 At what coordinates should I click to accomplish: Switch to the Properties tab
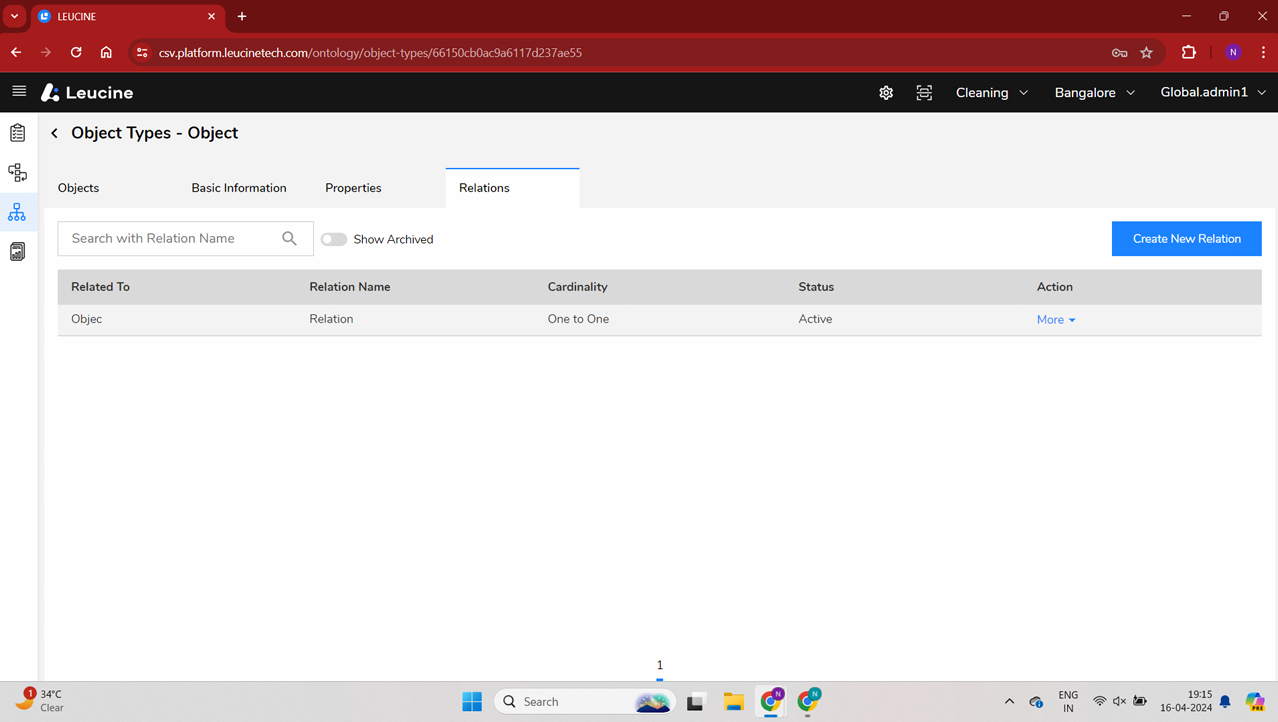(353, 188)
